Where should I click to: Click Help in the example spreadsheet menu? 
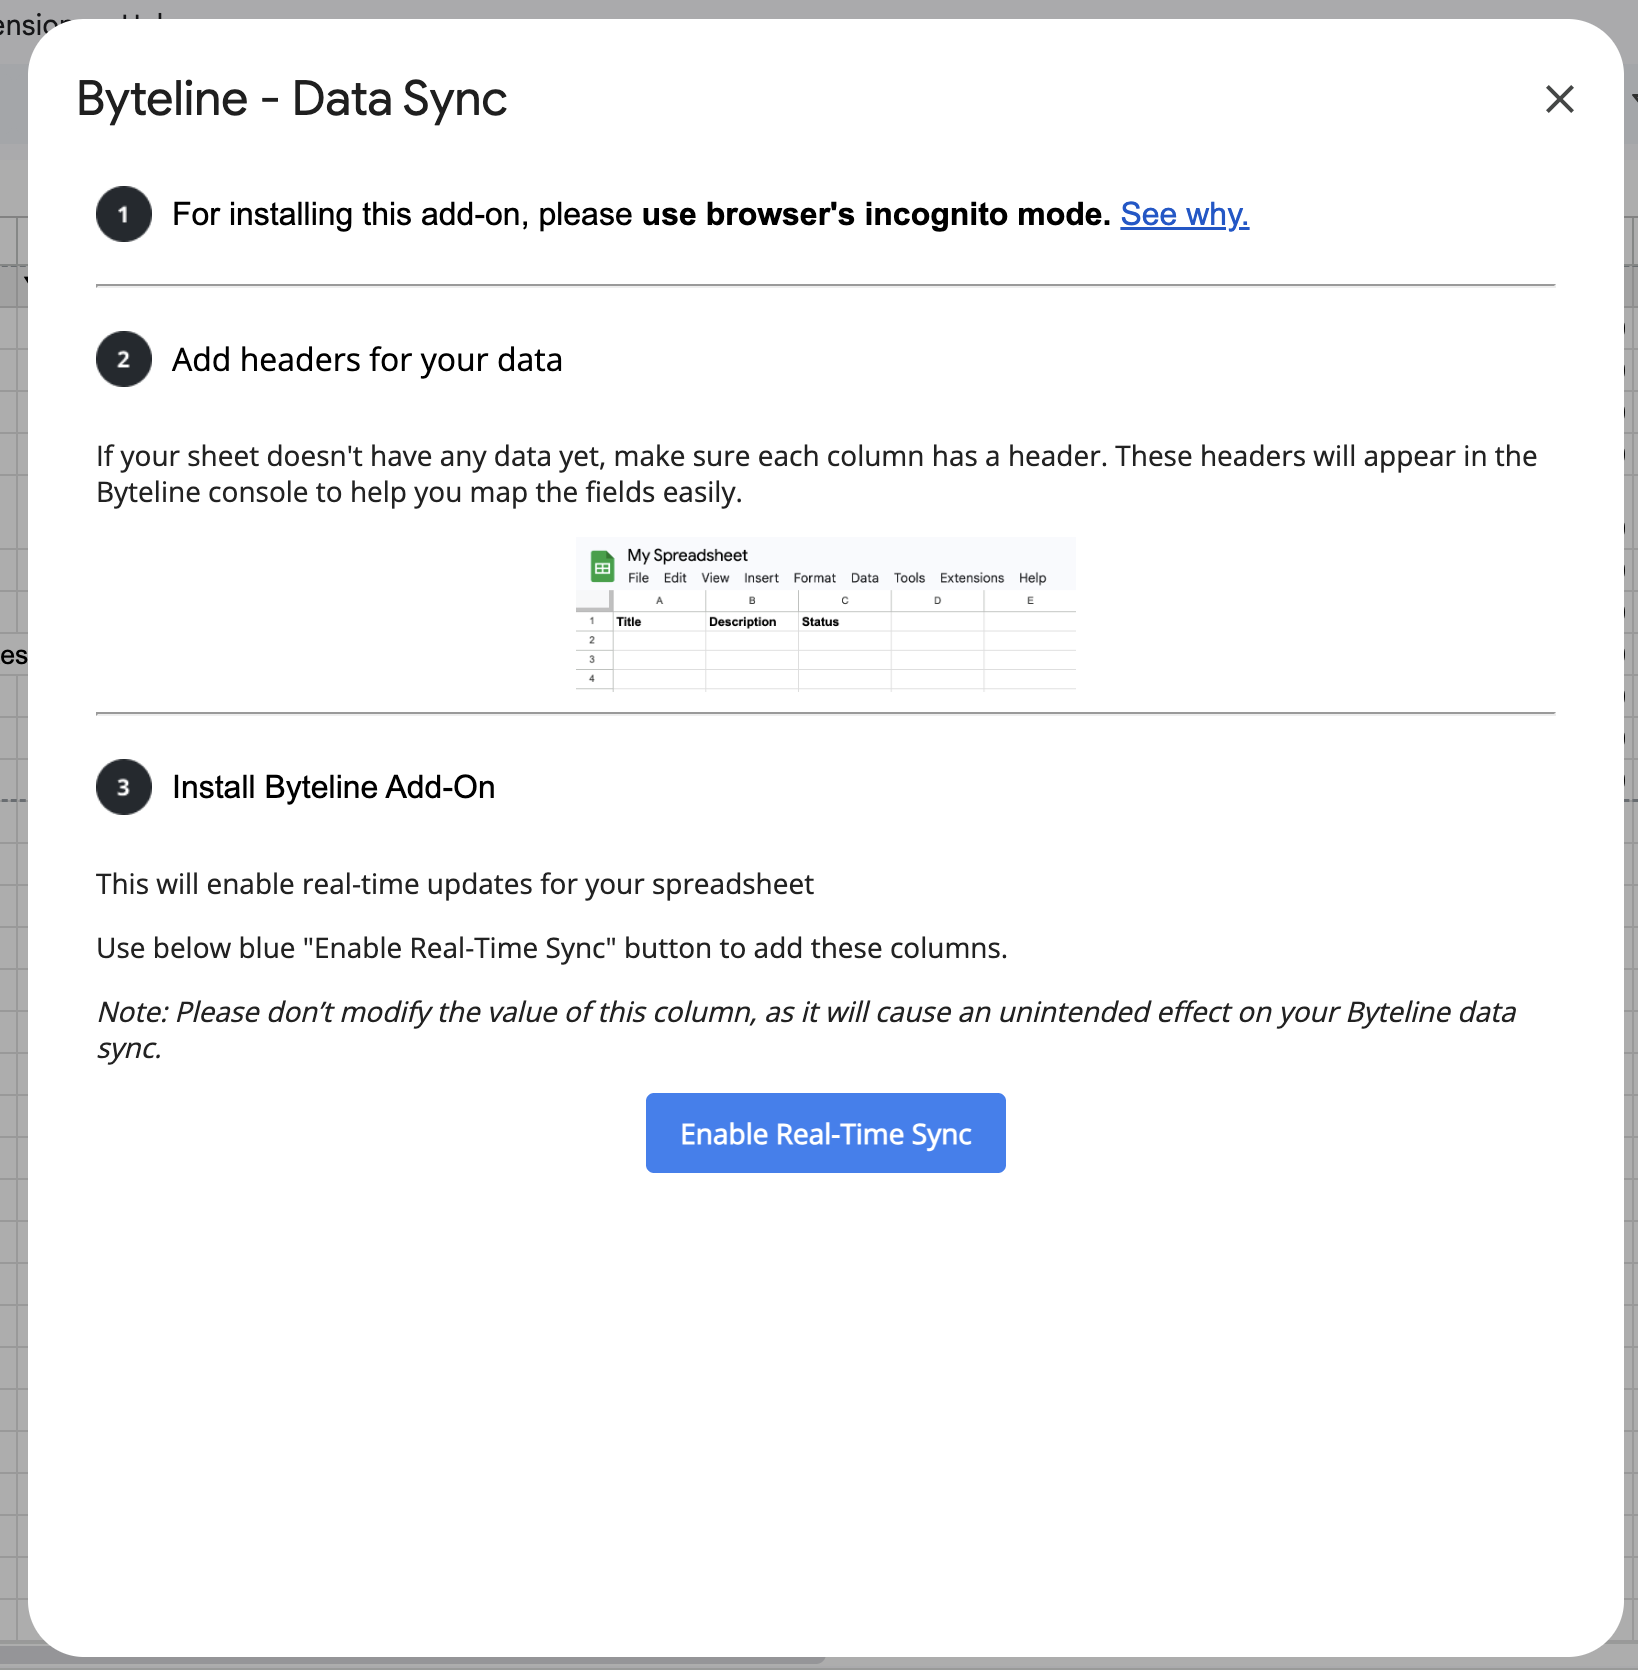pyautogui.click(x=1032, y=578)
